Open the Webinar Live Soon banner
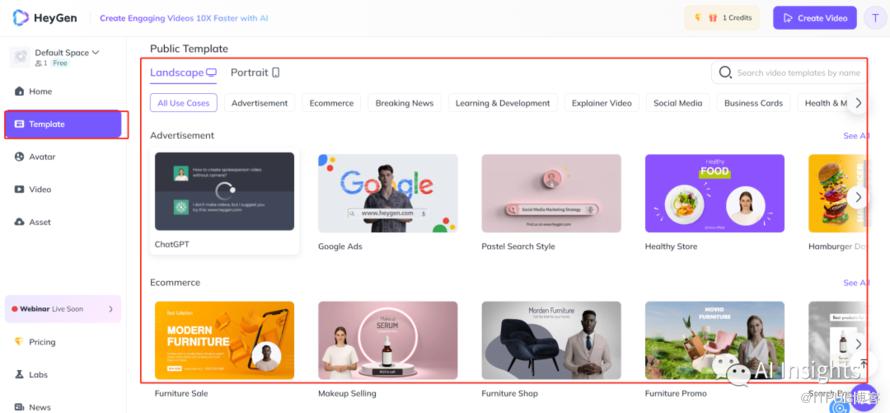The height and width of the screenshot is (413, 890). click(x=63, y=309)
